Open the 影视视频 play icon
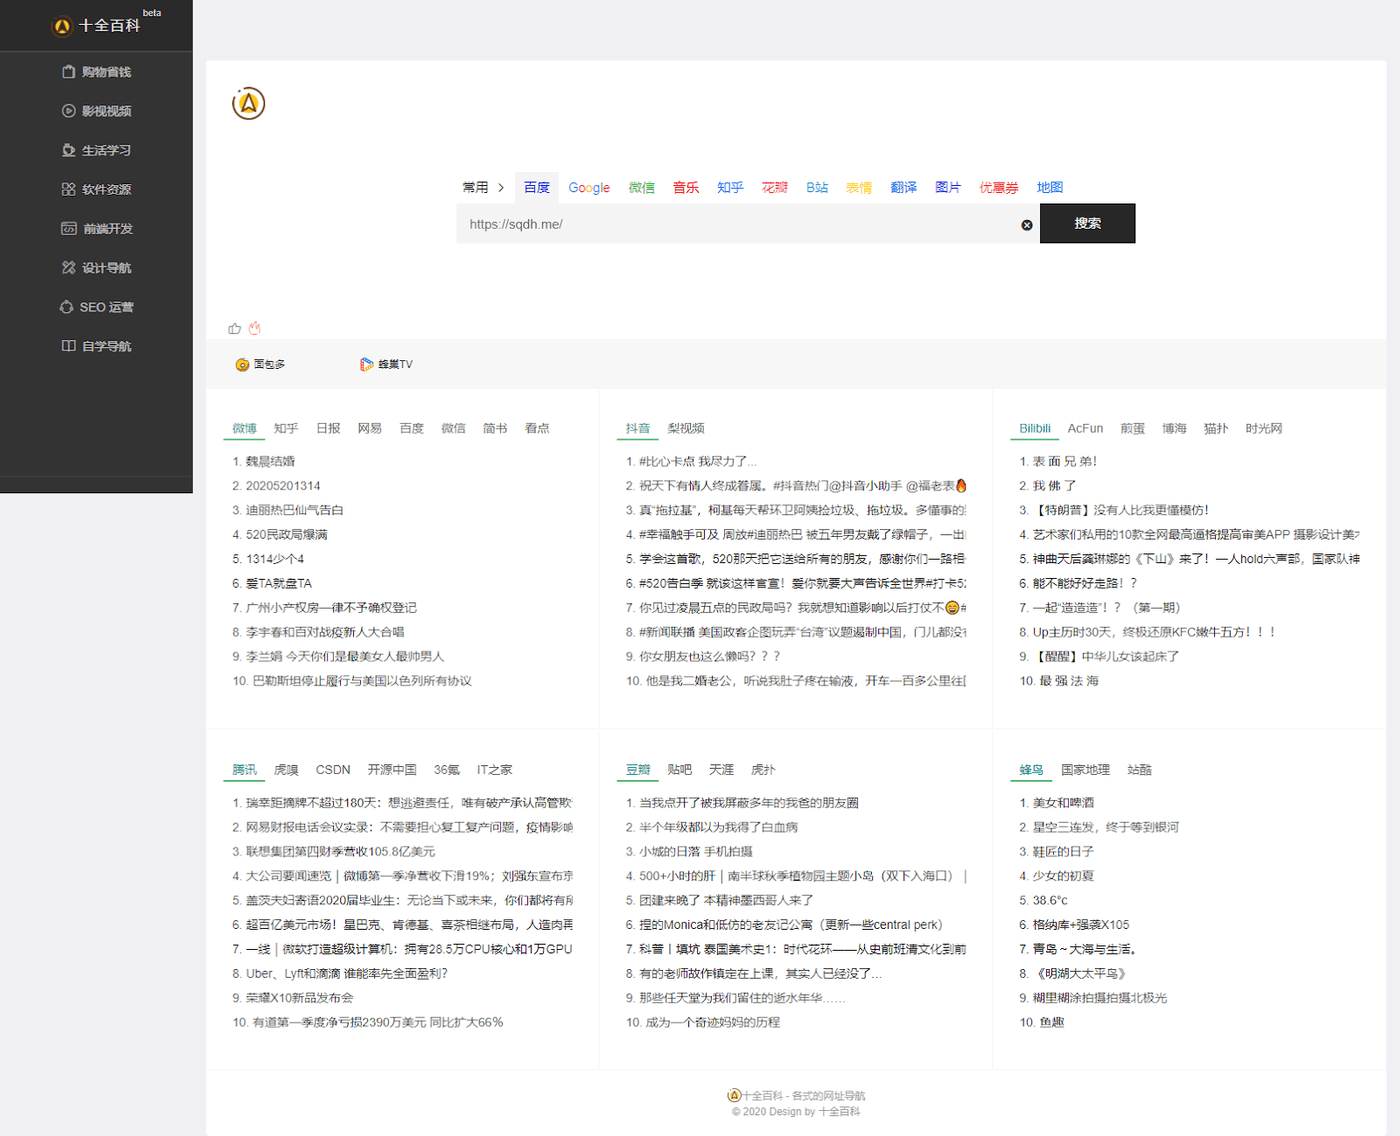This screenshot has width=1400, height=1136. point(69,111)
